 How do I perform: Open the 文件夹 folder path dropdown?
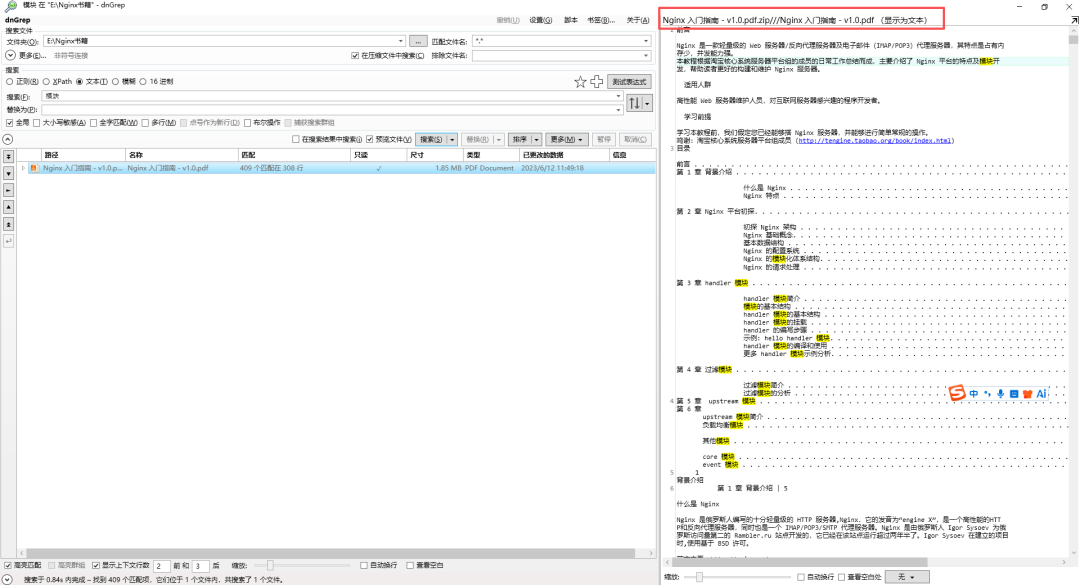(x=400, y=41)
